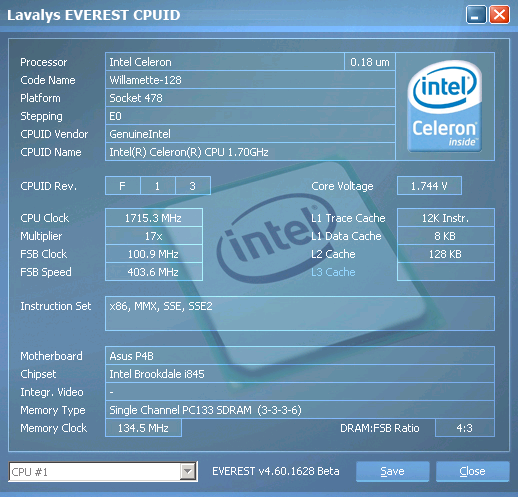The width and height of the screenshot is (518, 497).
Task: Click the '128 KB' L2 cache value
Action: click(446, 254)
